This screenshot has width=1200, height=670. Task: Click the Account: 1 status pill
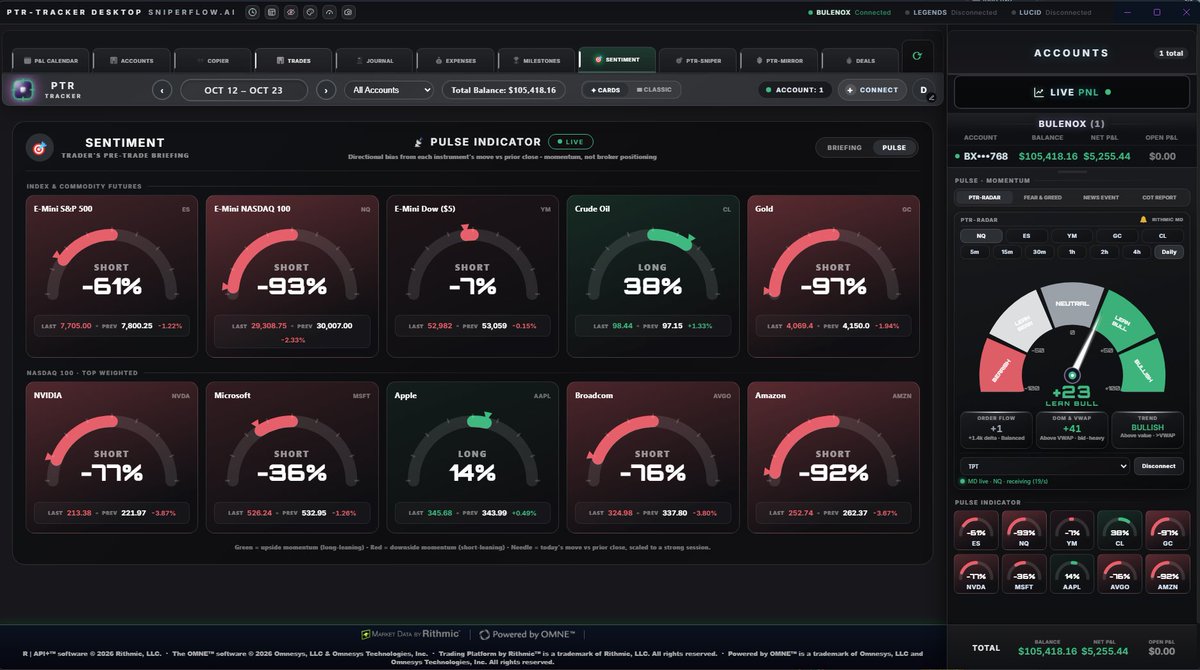794,90
